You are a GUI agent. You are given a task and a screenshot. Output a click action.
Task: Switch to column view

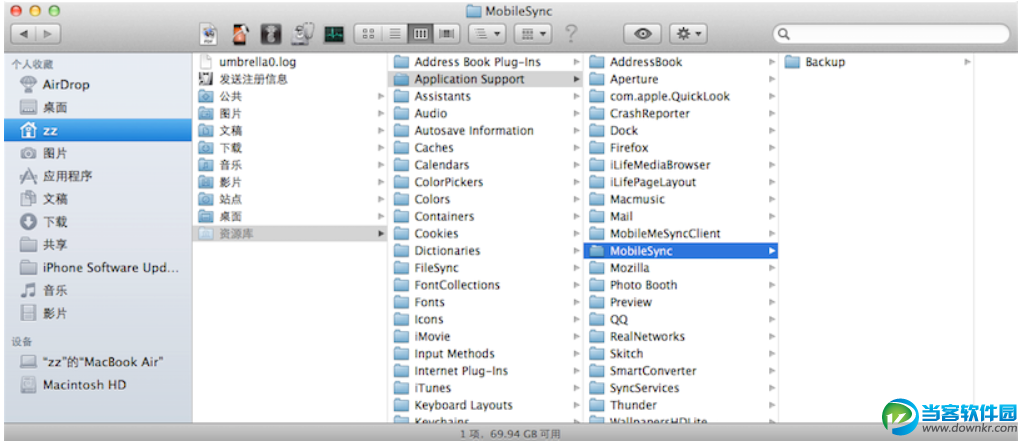coord(421,34)
